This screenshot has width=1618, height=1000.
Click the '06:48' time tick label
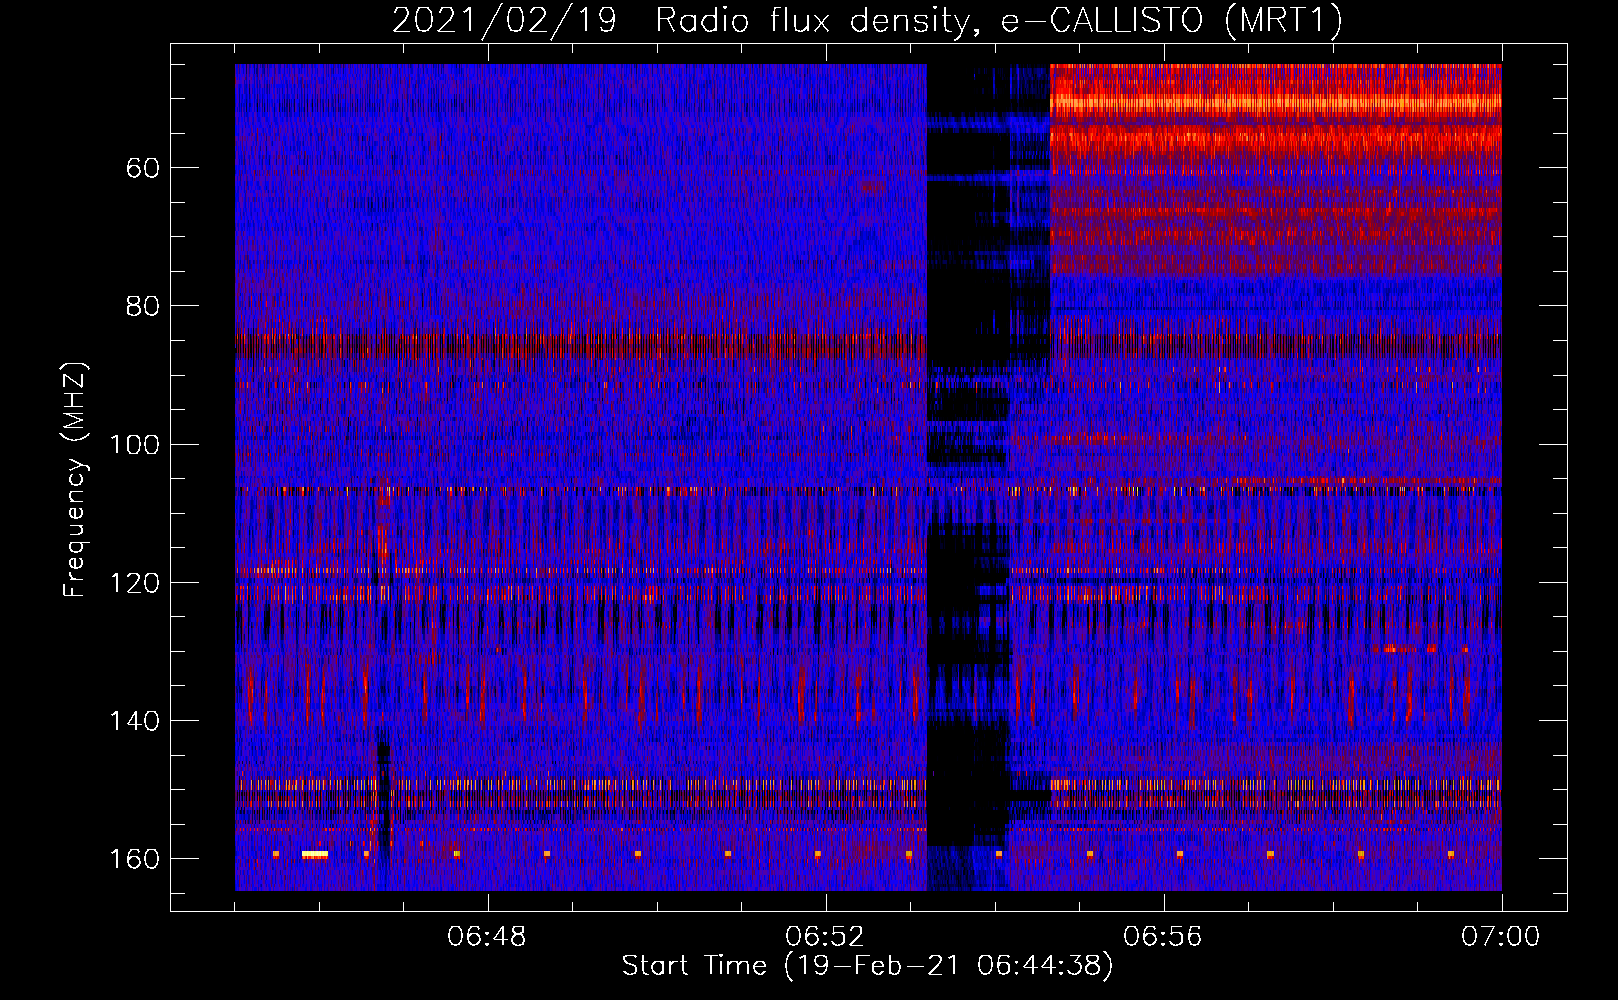coord(487,937)
